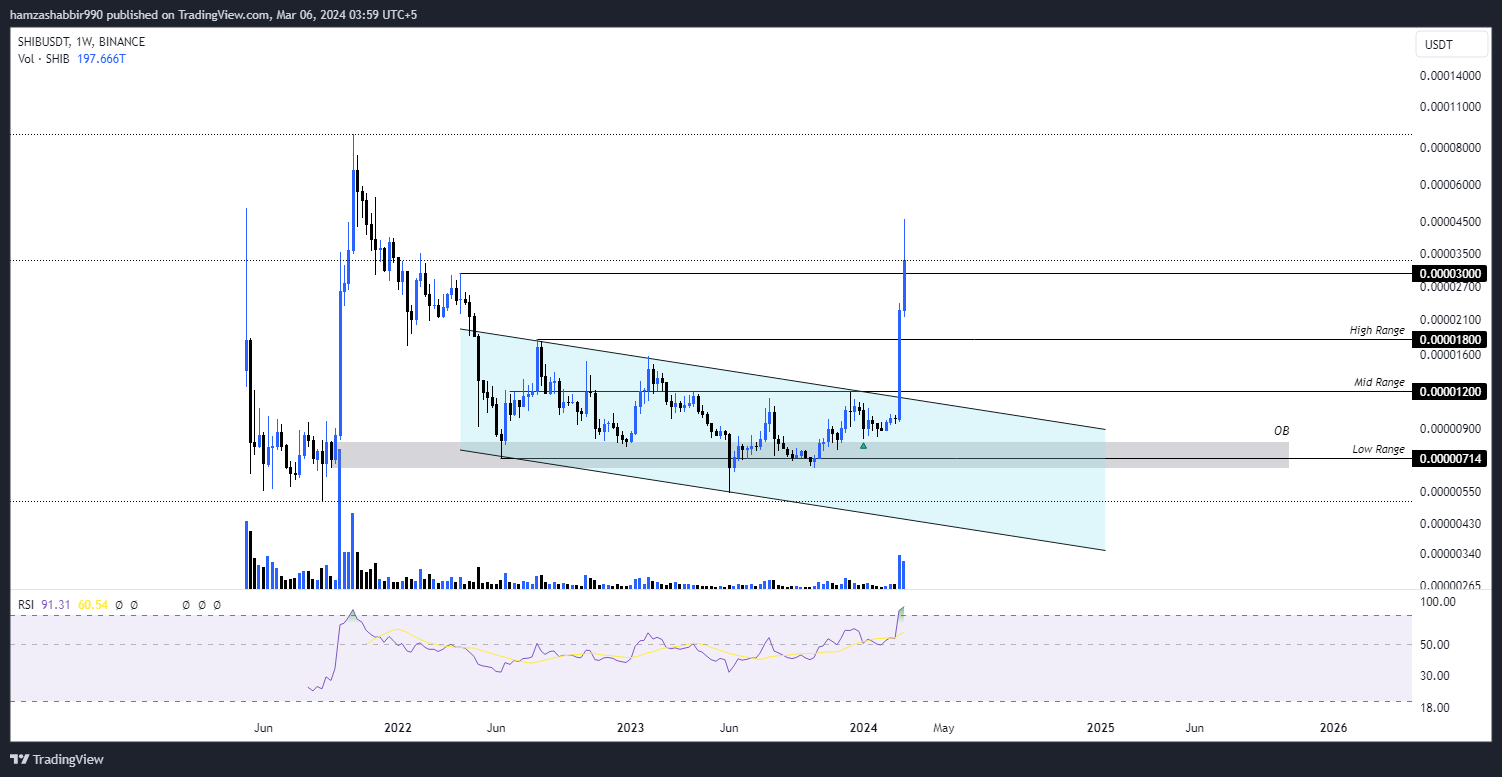Click the 0.00006000 price axis tick
Screen dimensions: 1502x777
point(1450,185)
